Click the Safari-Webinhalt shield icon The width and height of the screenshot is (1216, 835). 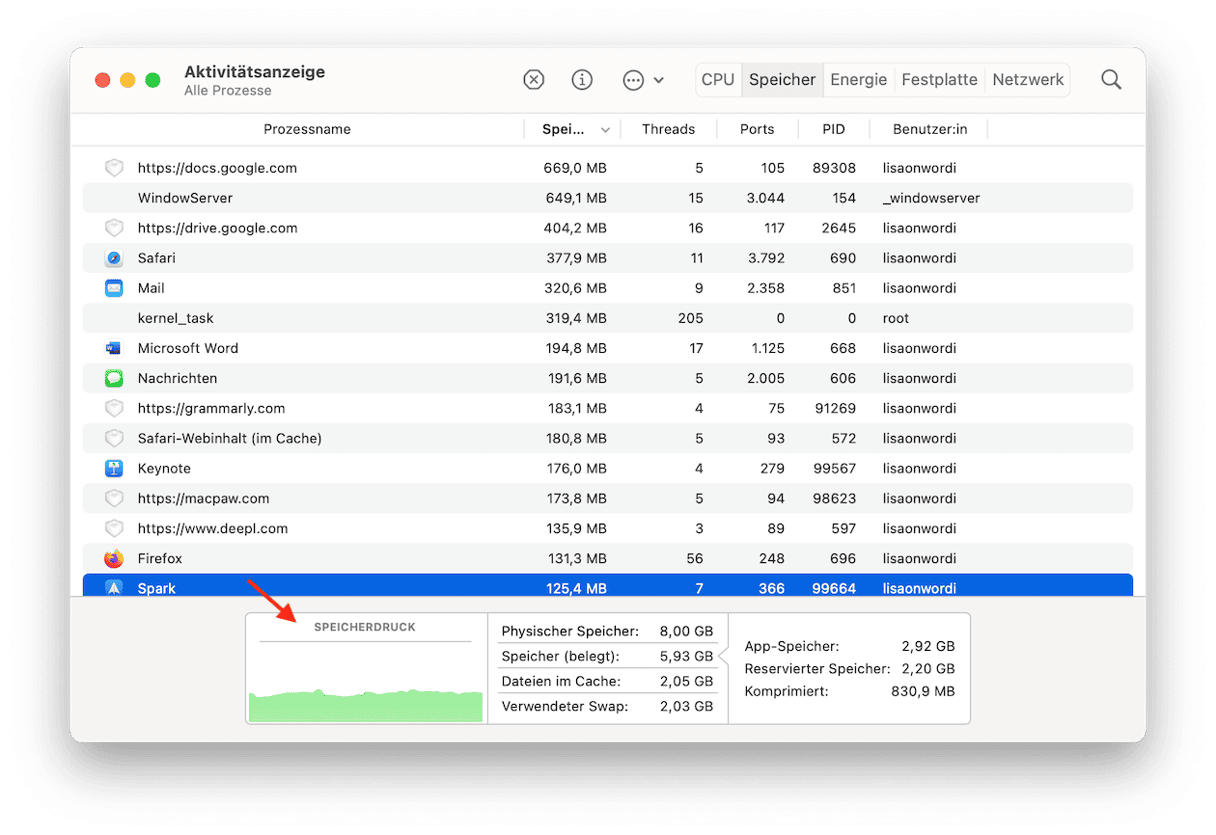pos(114,438)
